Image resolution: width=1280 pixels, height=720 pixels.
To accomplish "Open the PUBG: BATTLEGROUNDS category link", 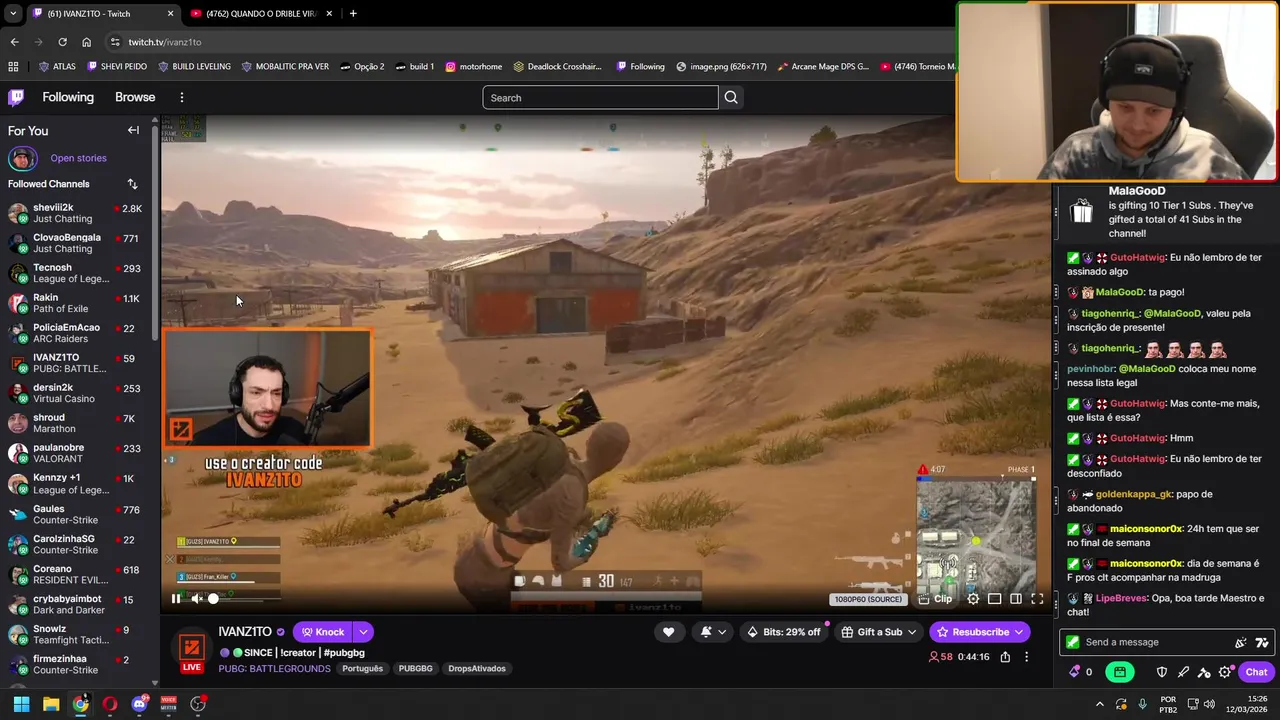I will tap(274, 668).
